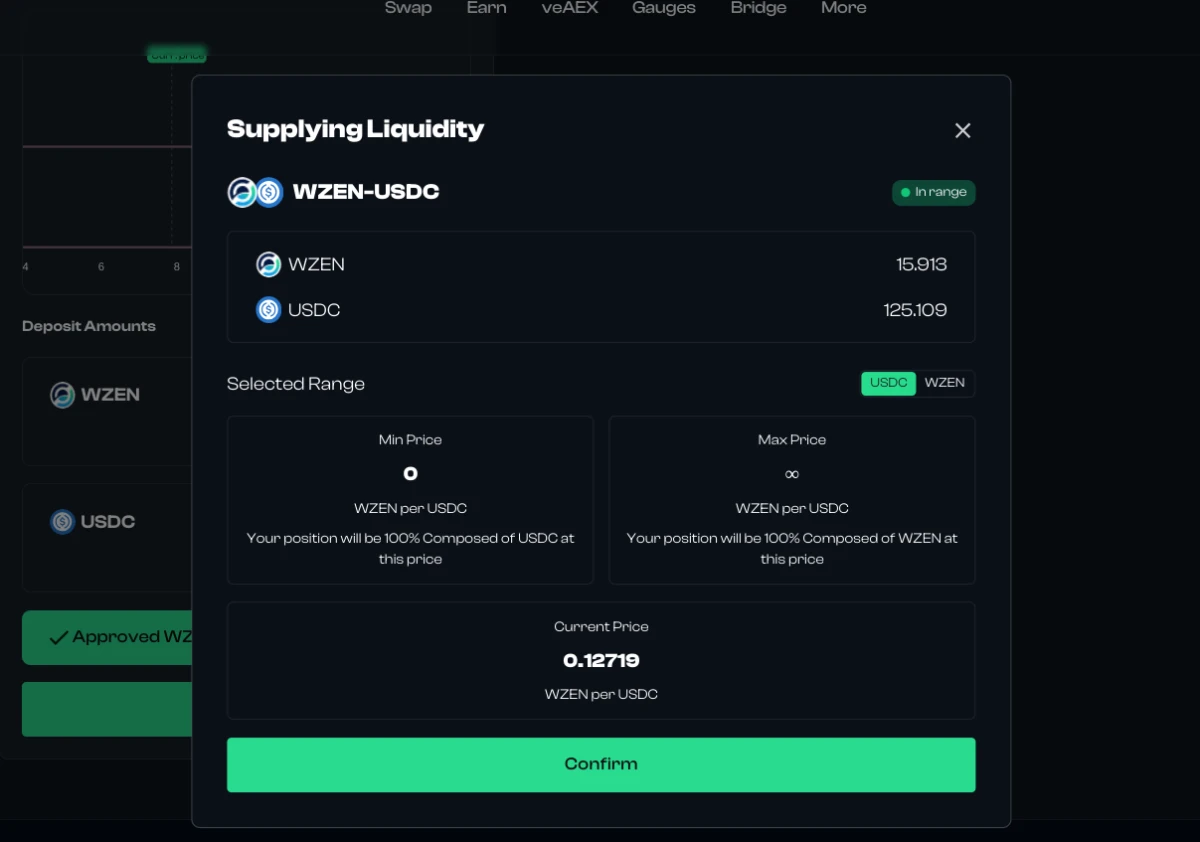Screen dimensions: 1200x842
Task: Click the checkmark on Approved WZEN button
Action: [58, 637]
